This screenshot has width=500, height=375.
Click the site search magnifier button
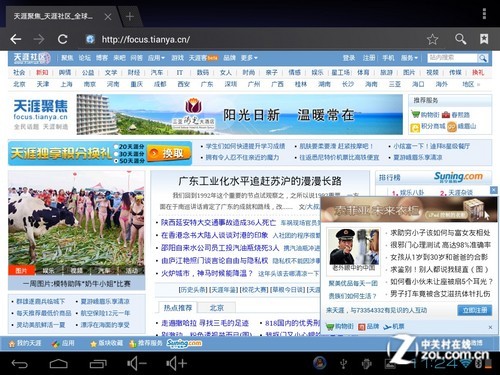482,58
